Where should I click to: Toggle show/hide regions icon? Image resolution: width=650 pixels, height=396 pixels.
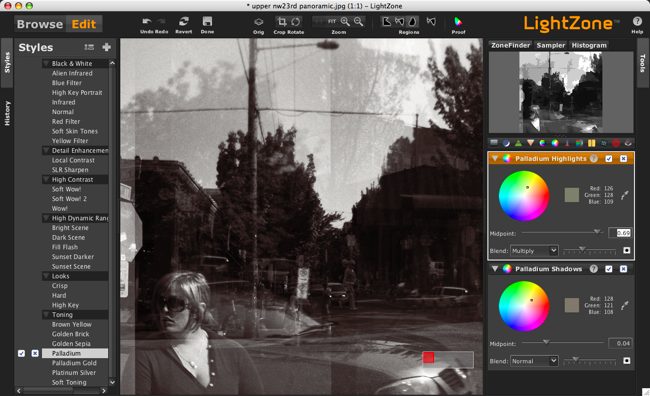pos(431,22)
